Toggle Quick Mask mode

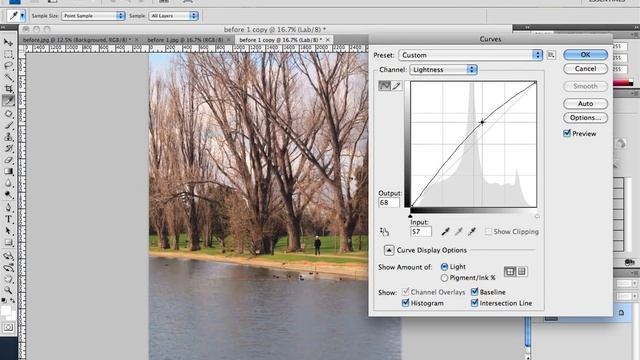click(8, 327)
